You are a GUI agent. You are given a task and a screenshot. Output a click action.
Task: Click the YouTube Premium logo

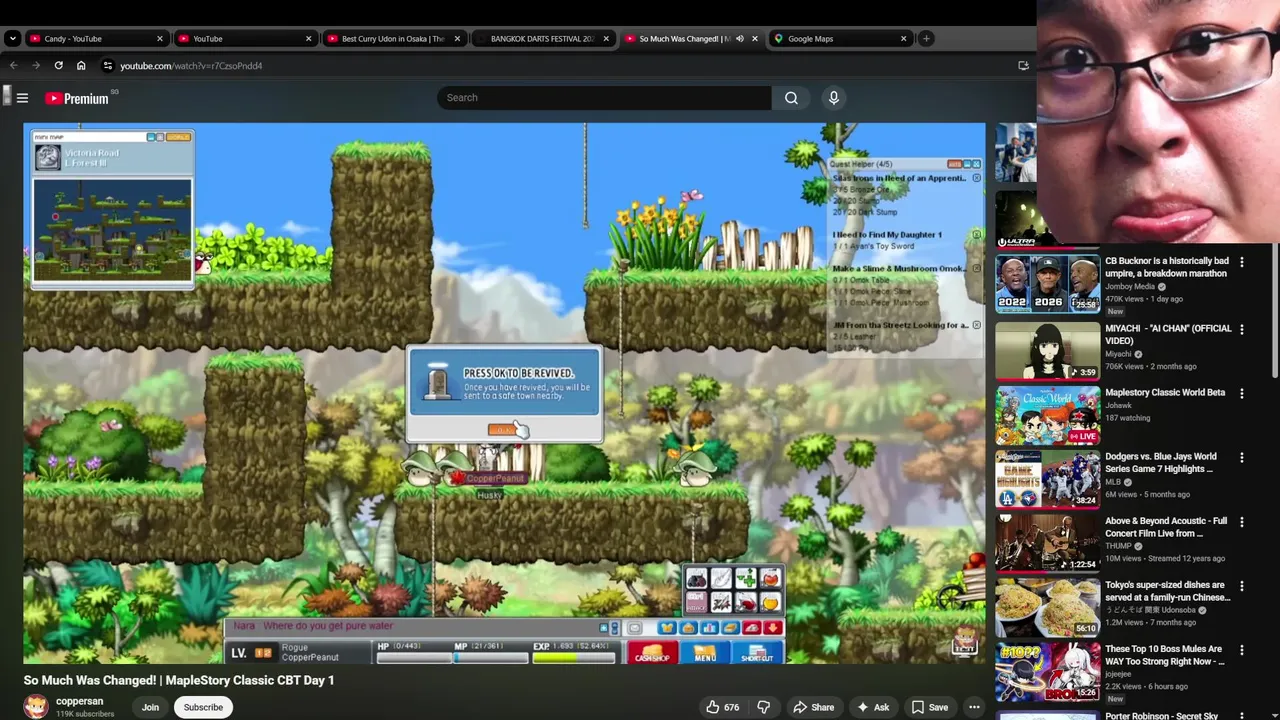click(x=77, y=98)
